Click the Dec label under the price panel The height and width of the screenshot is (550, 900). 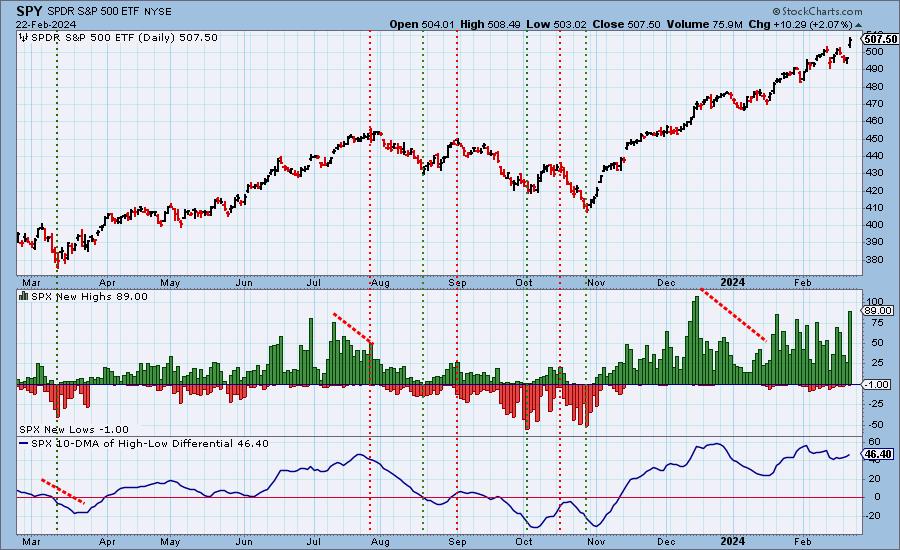(666, 282)
